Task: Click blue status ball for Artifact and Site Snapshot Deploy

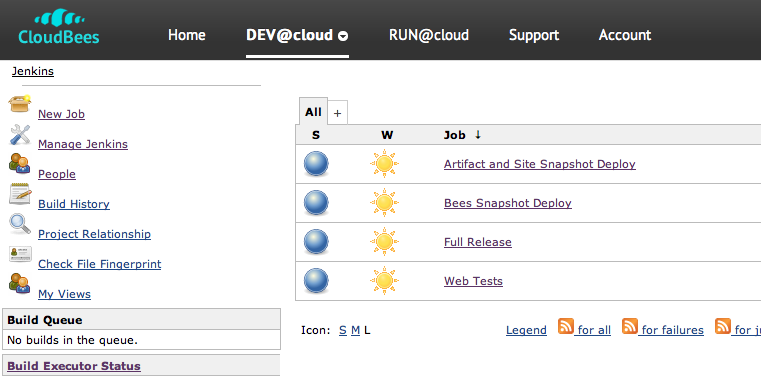Action: tap(316, 164)
